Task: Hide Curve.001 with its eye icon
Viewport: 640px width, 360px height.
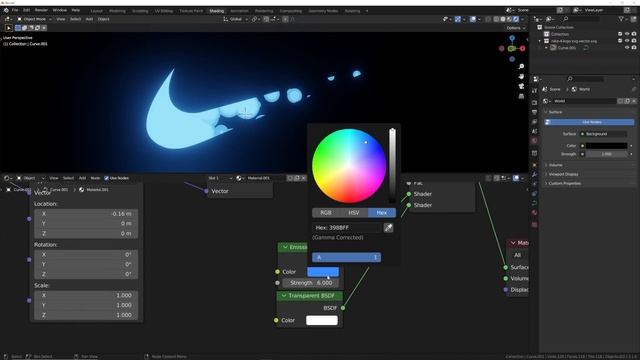Action: [627, 48]
